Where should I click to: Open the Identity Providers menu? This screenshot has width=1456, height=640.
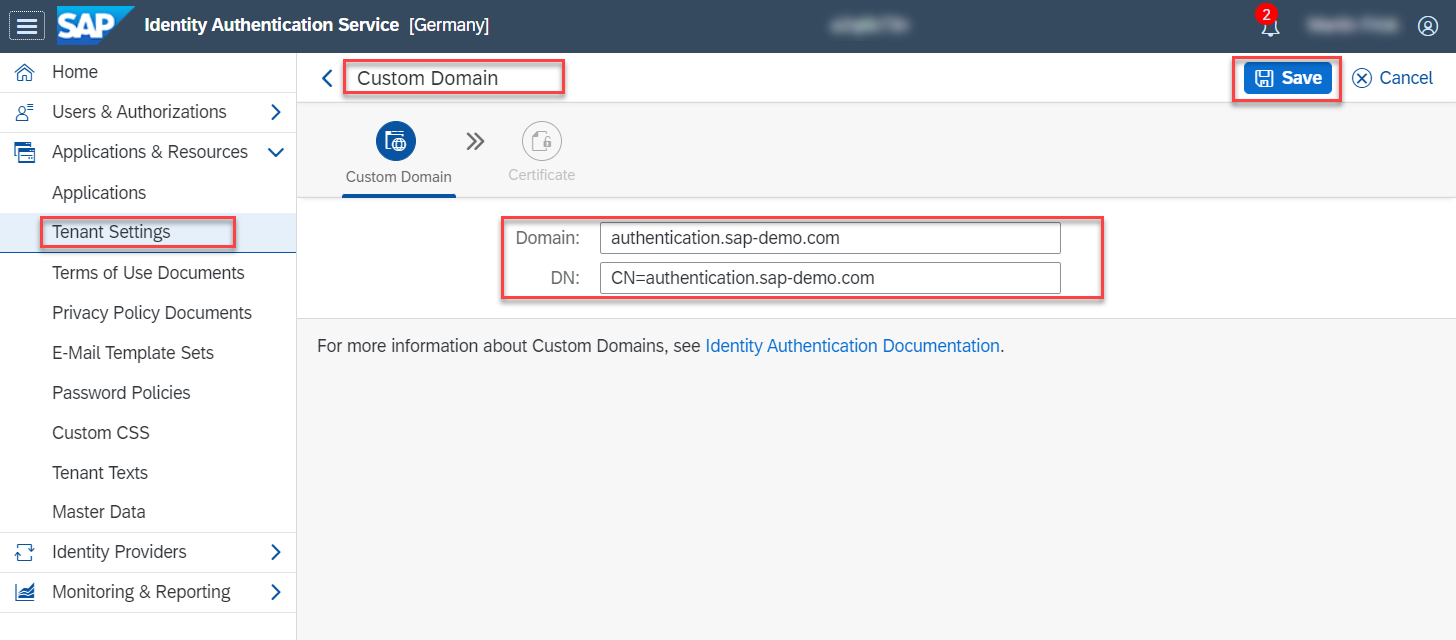[x=119, y=552]
